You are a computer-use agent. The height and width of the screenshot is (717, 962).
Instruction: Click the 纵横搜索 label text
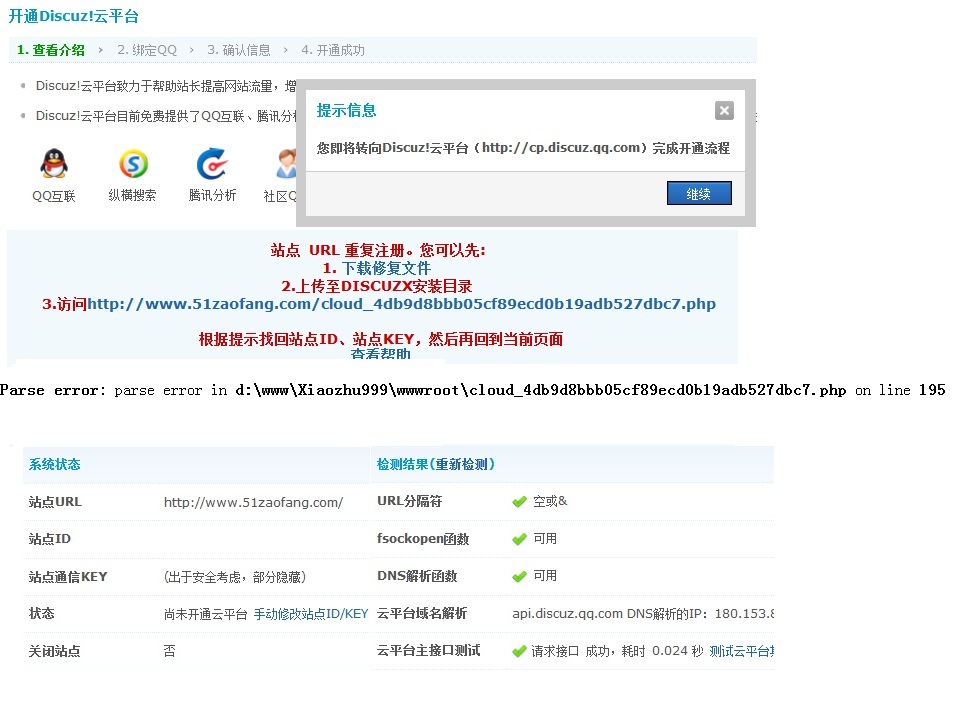[x=133, y=195]
